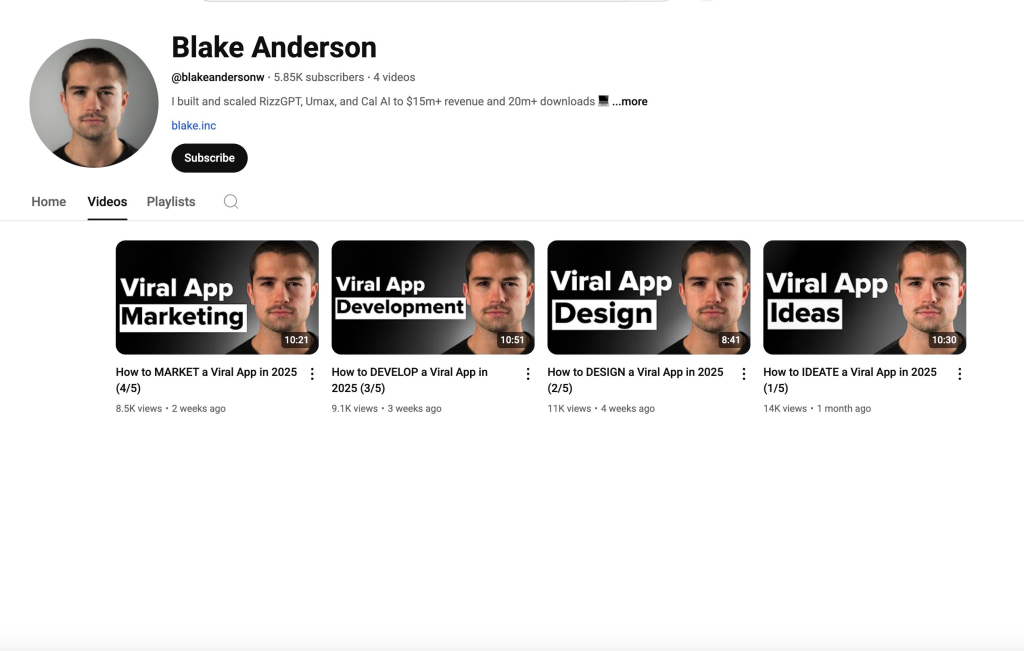The image size is (1024, 651).
Task: Expand channel description with ...more
Action: tap(630, 101)
